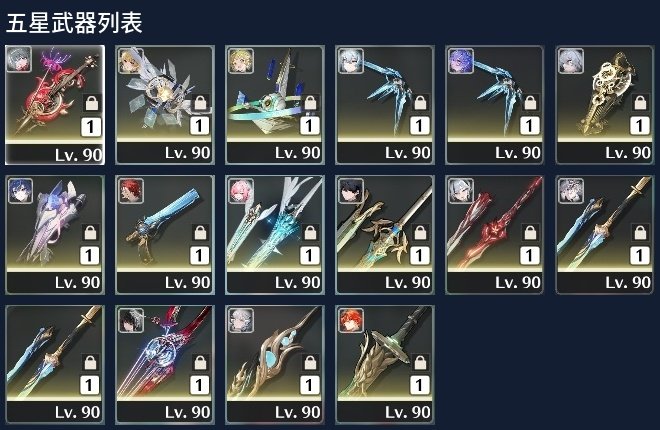
Task: Select the golden ornate gauntlet weapon card
Action: click(x=605, y=105)
